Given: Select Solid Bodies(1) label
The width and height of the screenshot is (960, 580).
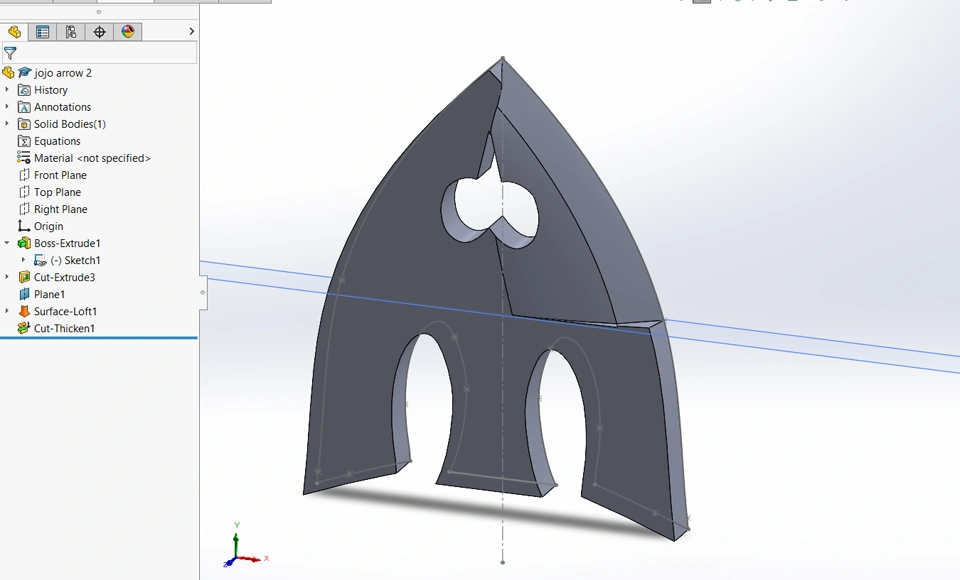Looking at the screenshot, I should 70,124.
